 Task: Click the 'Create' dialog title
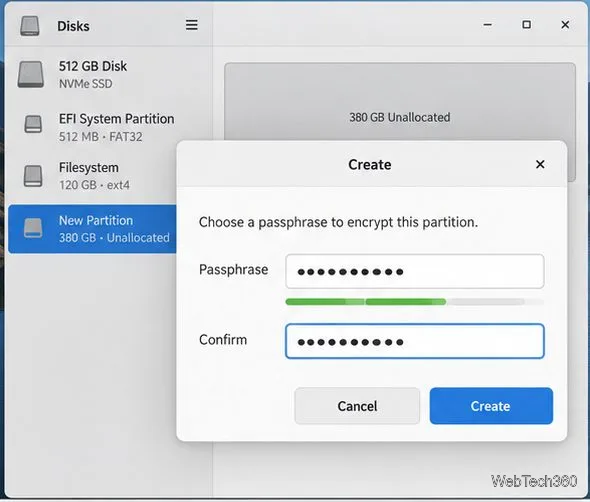click(370, 164)
